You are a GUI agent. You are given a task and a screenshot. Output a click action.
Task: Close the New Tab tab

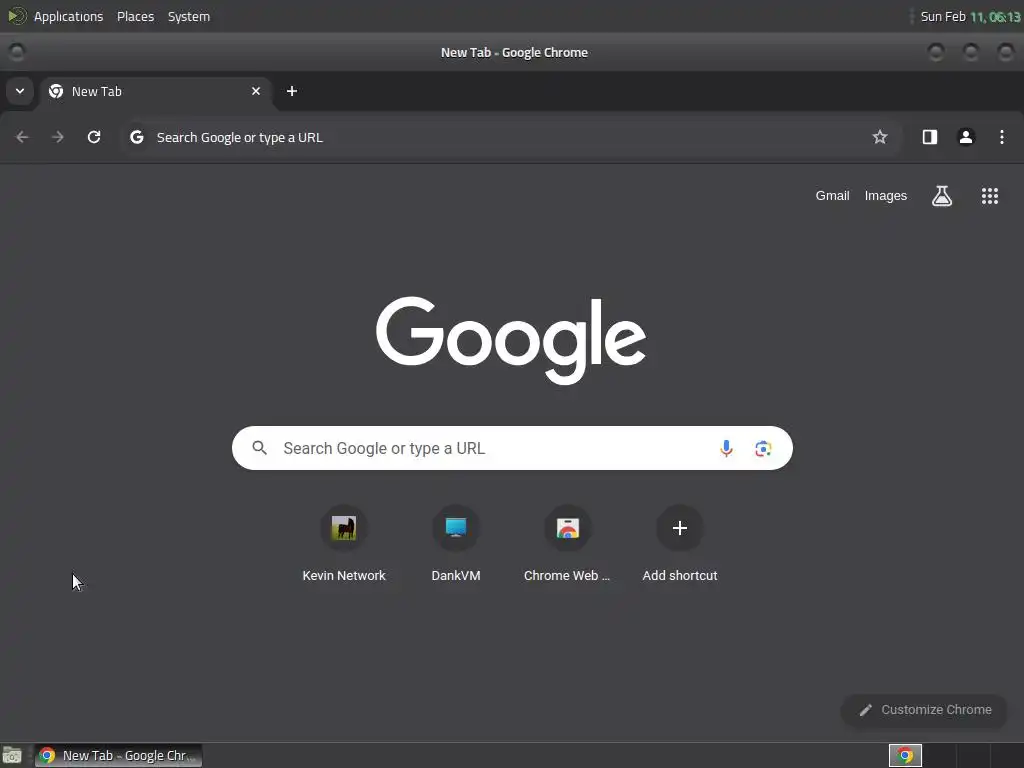click(256, 91)
